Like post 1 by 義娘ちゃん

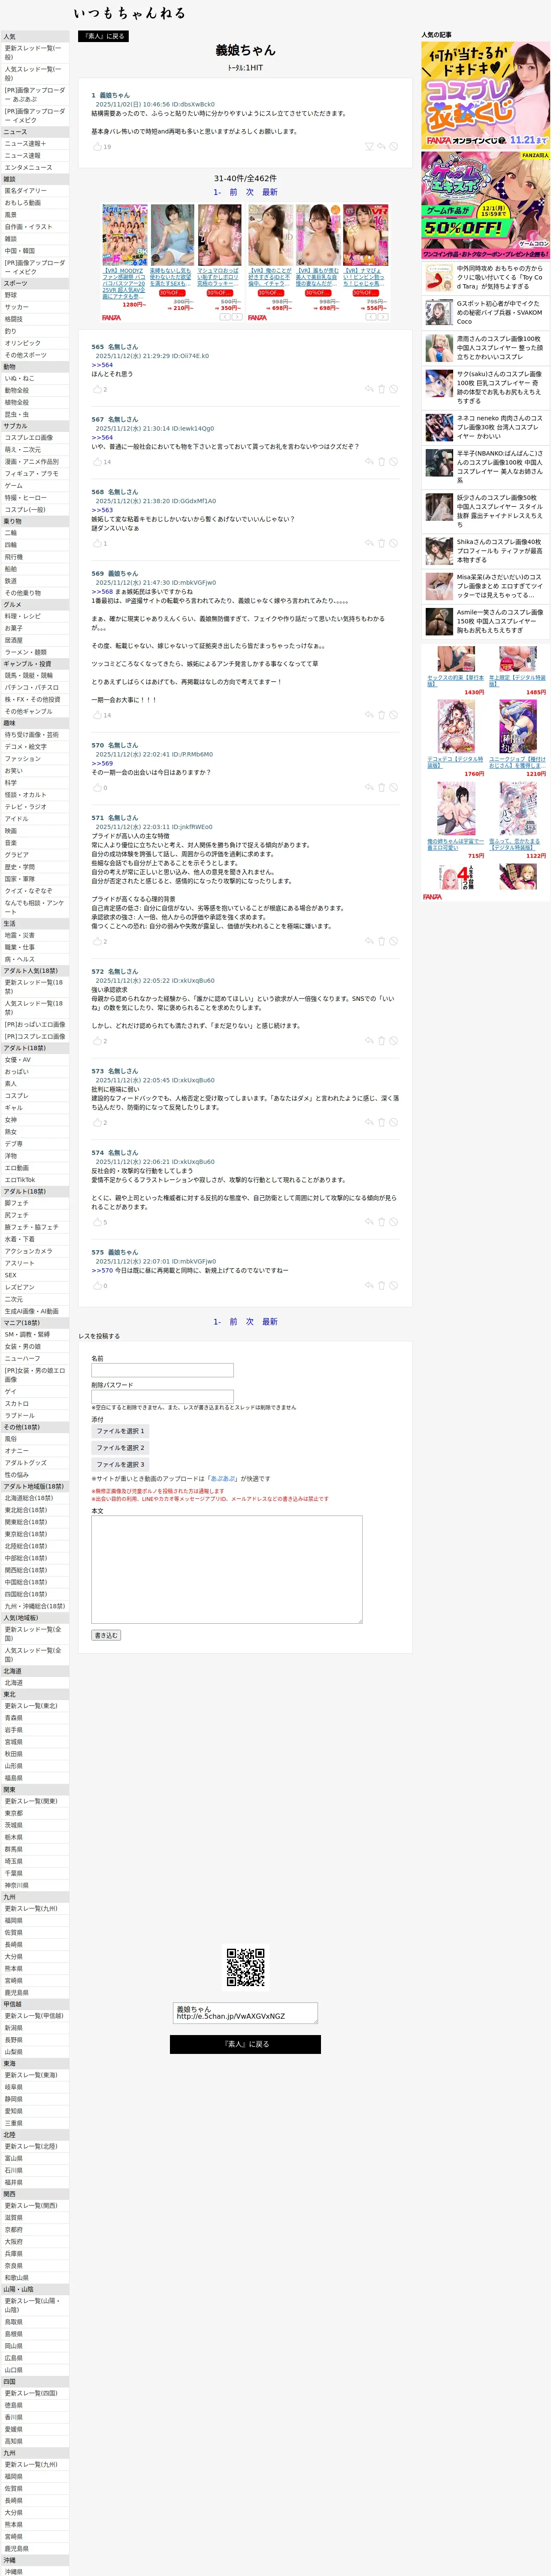pyautogui.click(x=97, y=146)
